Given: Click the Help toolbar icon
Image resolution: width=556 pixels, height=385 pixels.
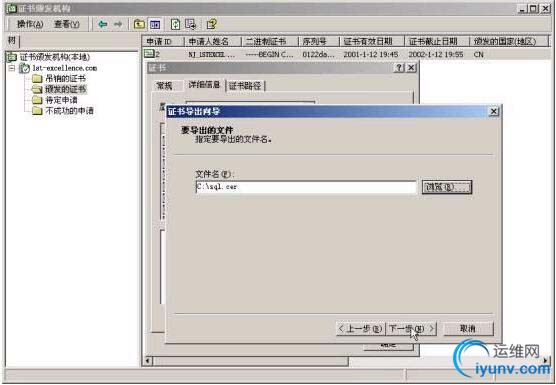Looking at the screenshot, I should pos(212,24).
